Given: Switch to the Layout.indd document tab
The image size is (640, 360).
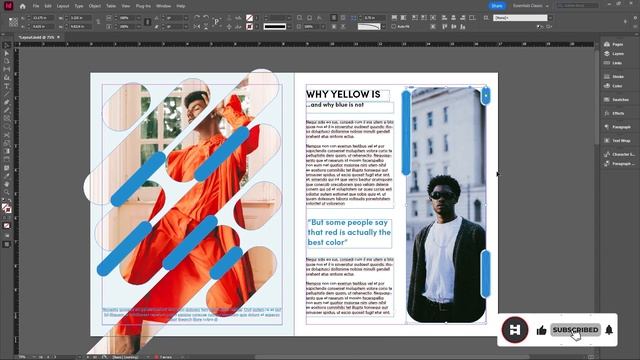Looking at the screenshot, I should tap(37, 37).
